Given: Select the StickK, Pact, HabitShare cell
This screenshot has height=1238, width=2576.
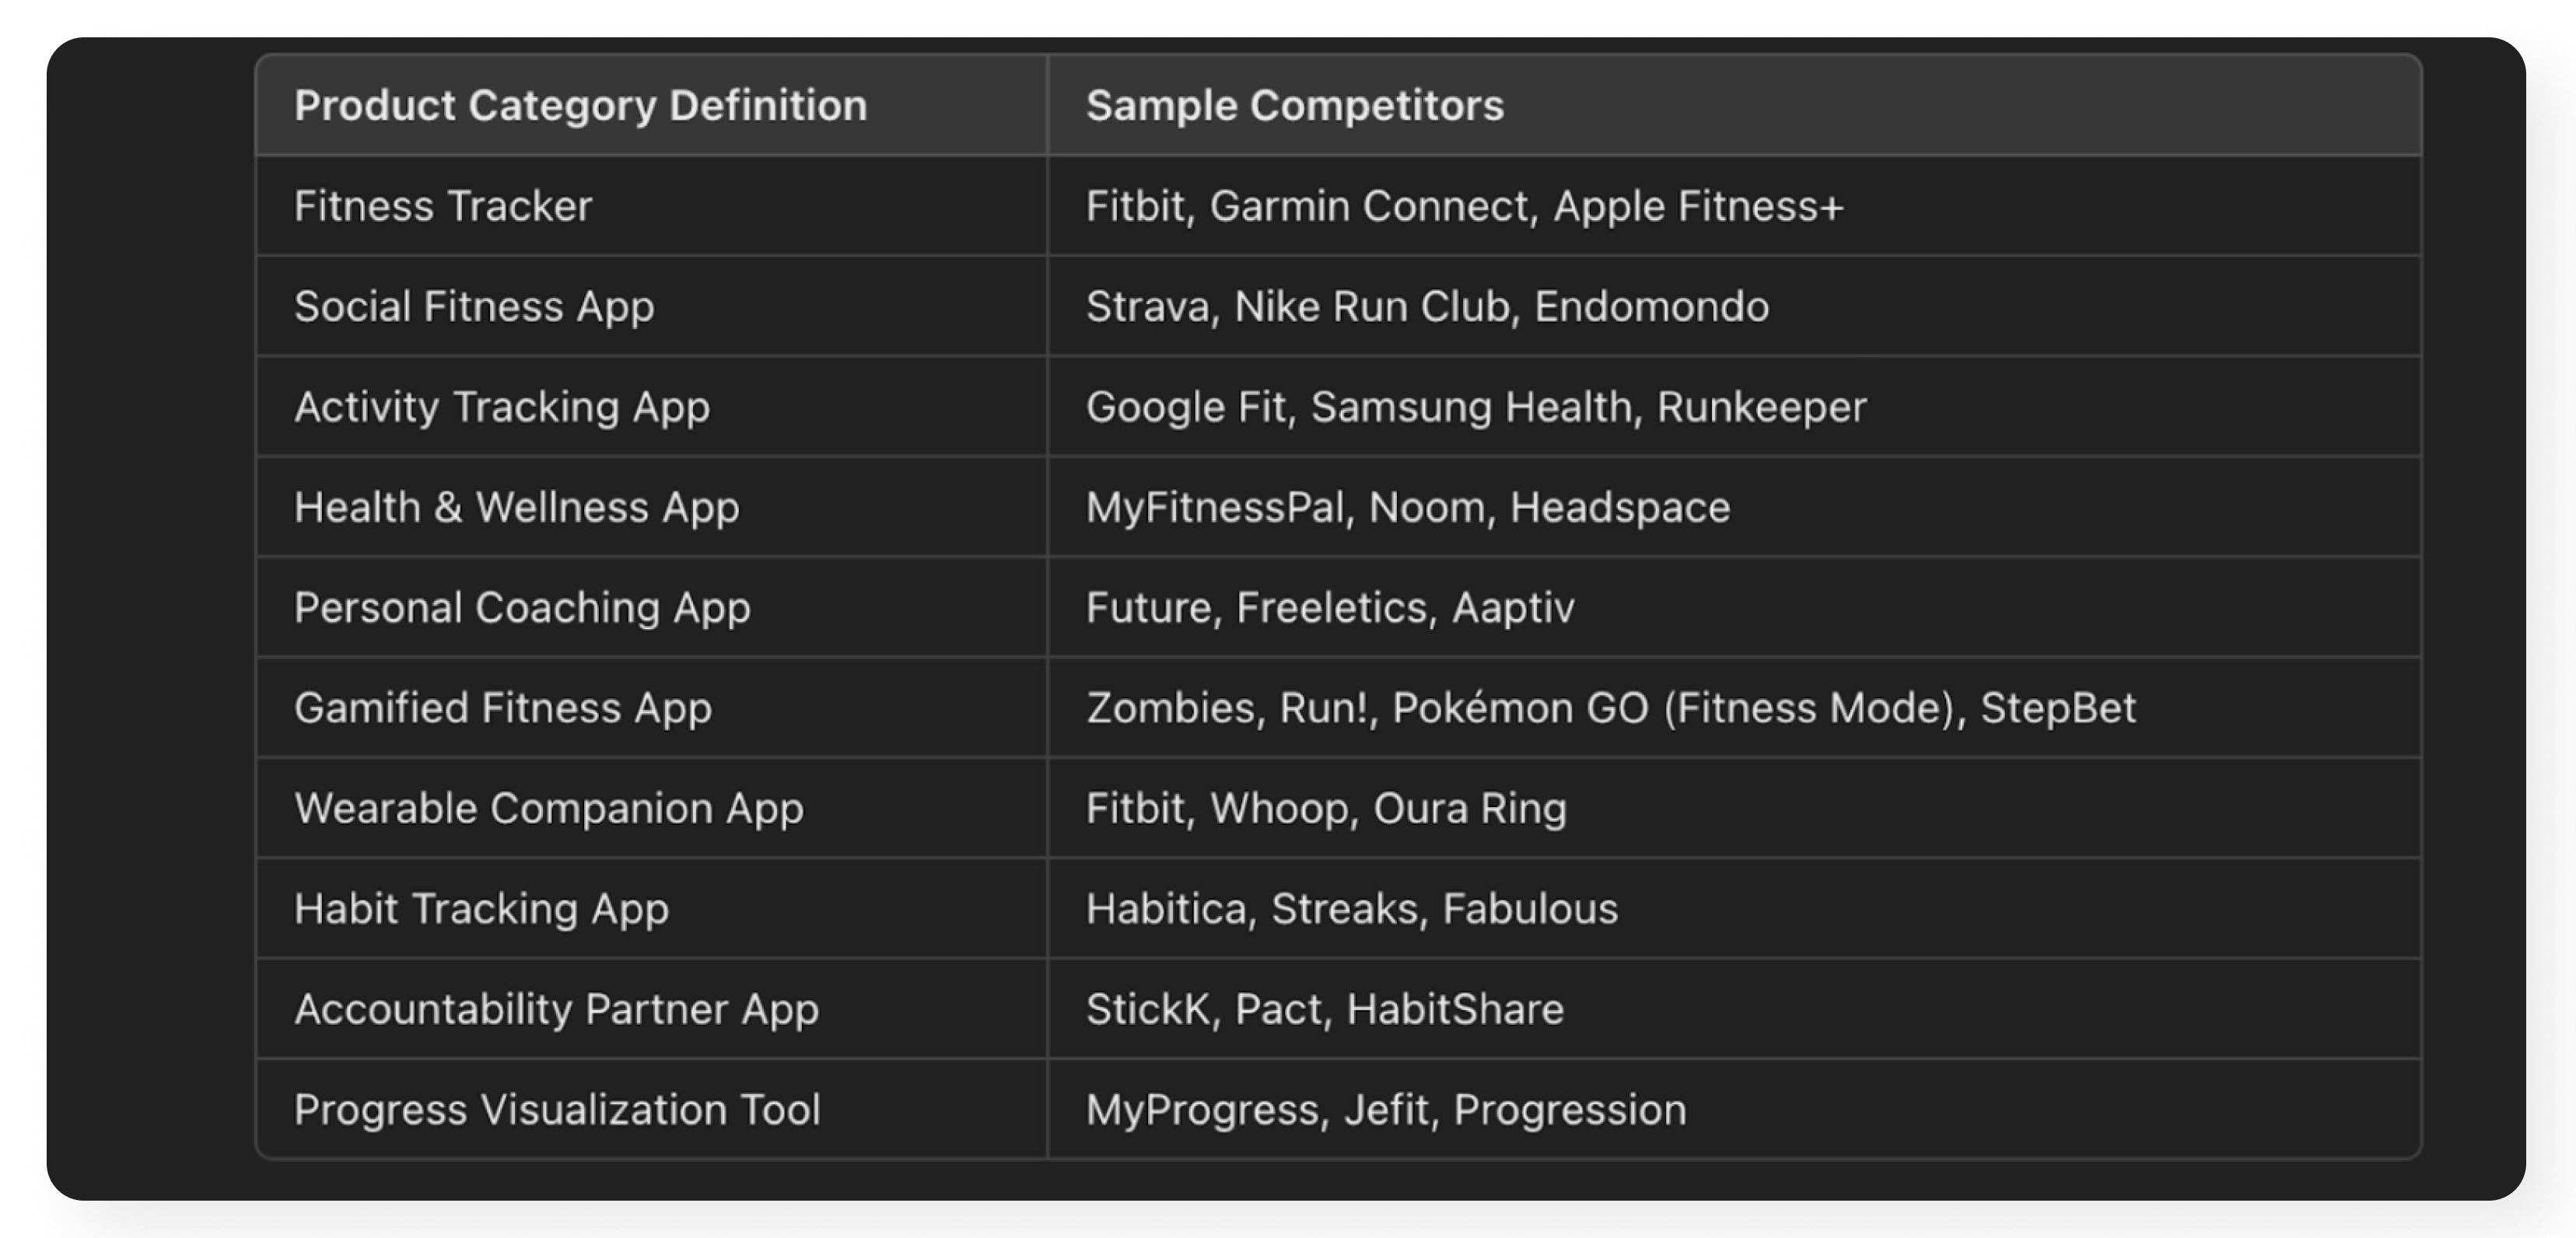Looking at the screenshot, I should [1734, 1009].
